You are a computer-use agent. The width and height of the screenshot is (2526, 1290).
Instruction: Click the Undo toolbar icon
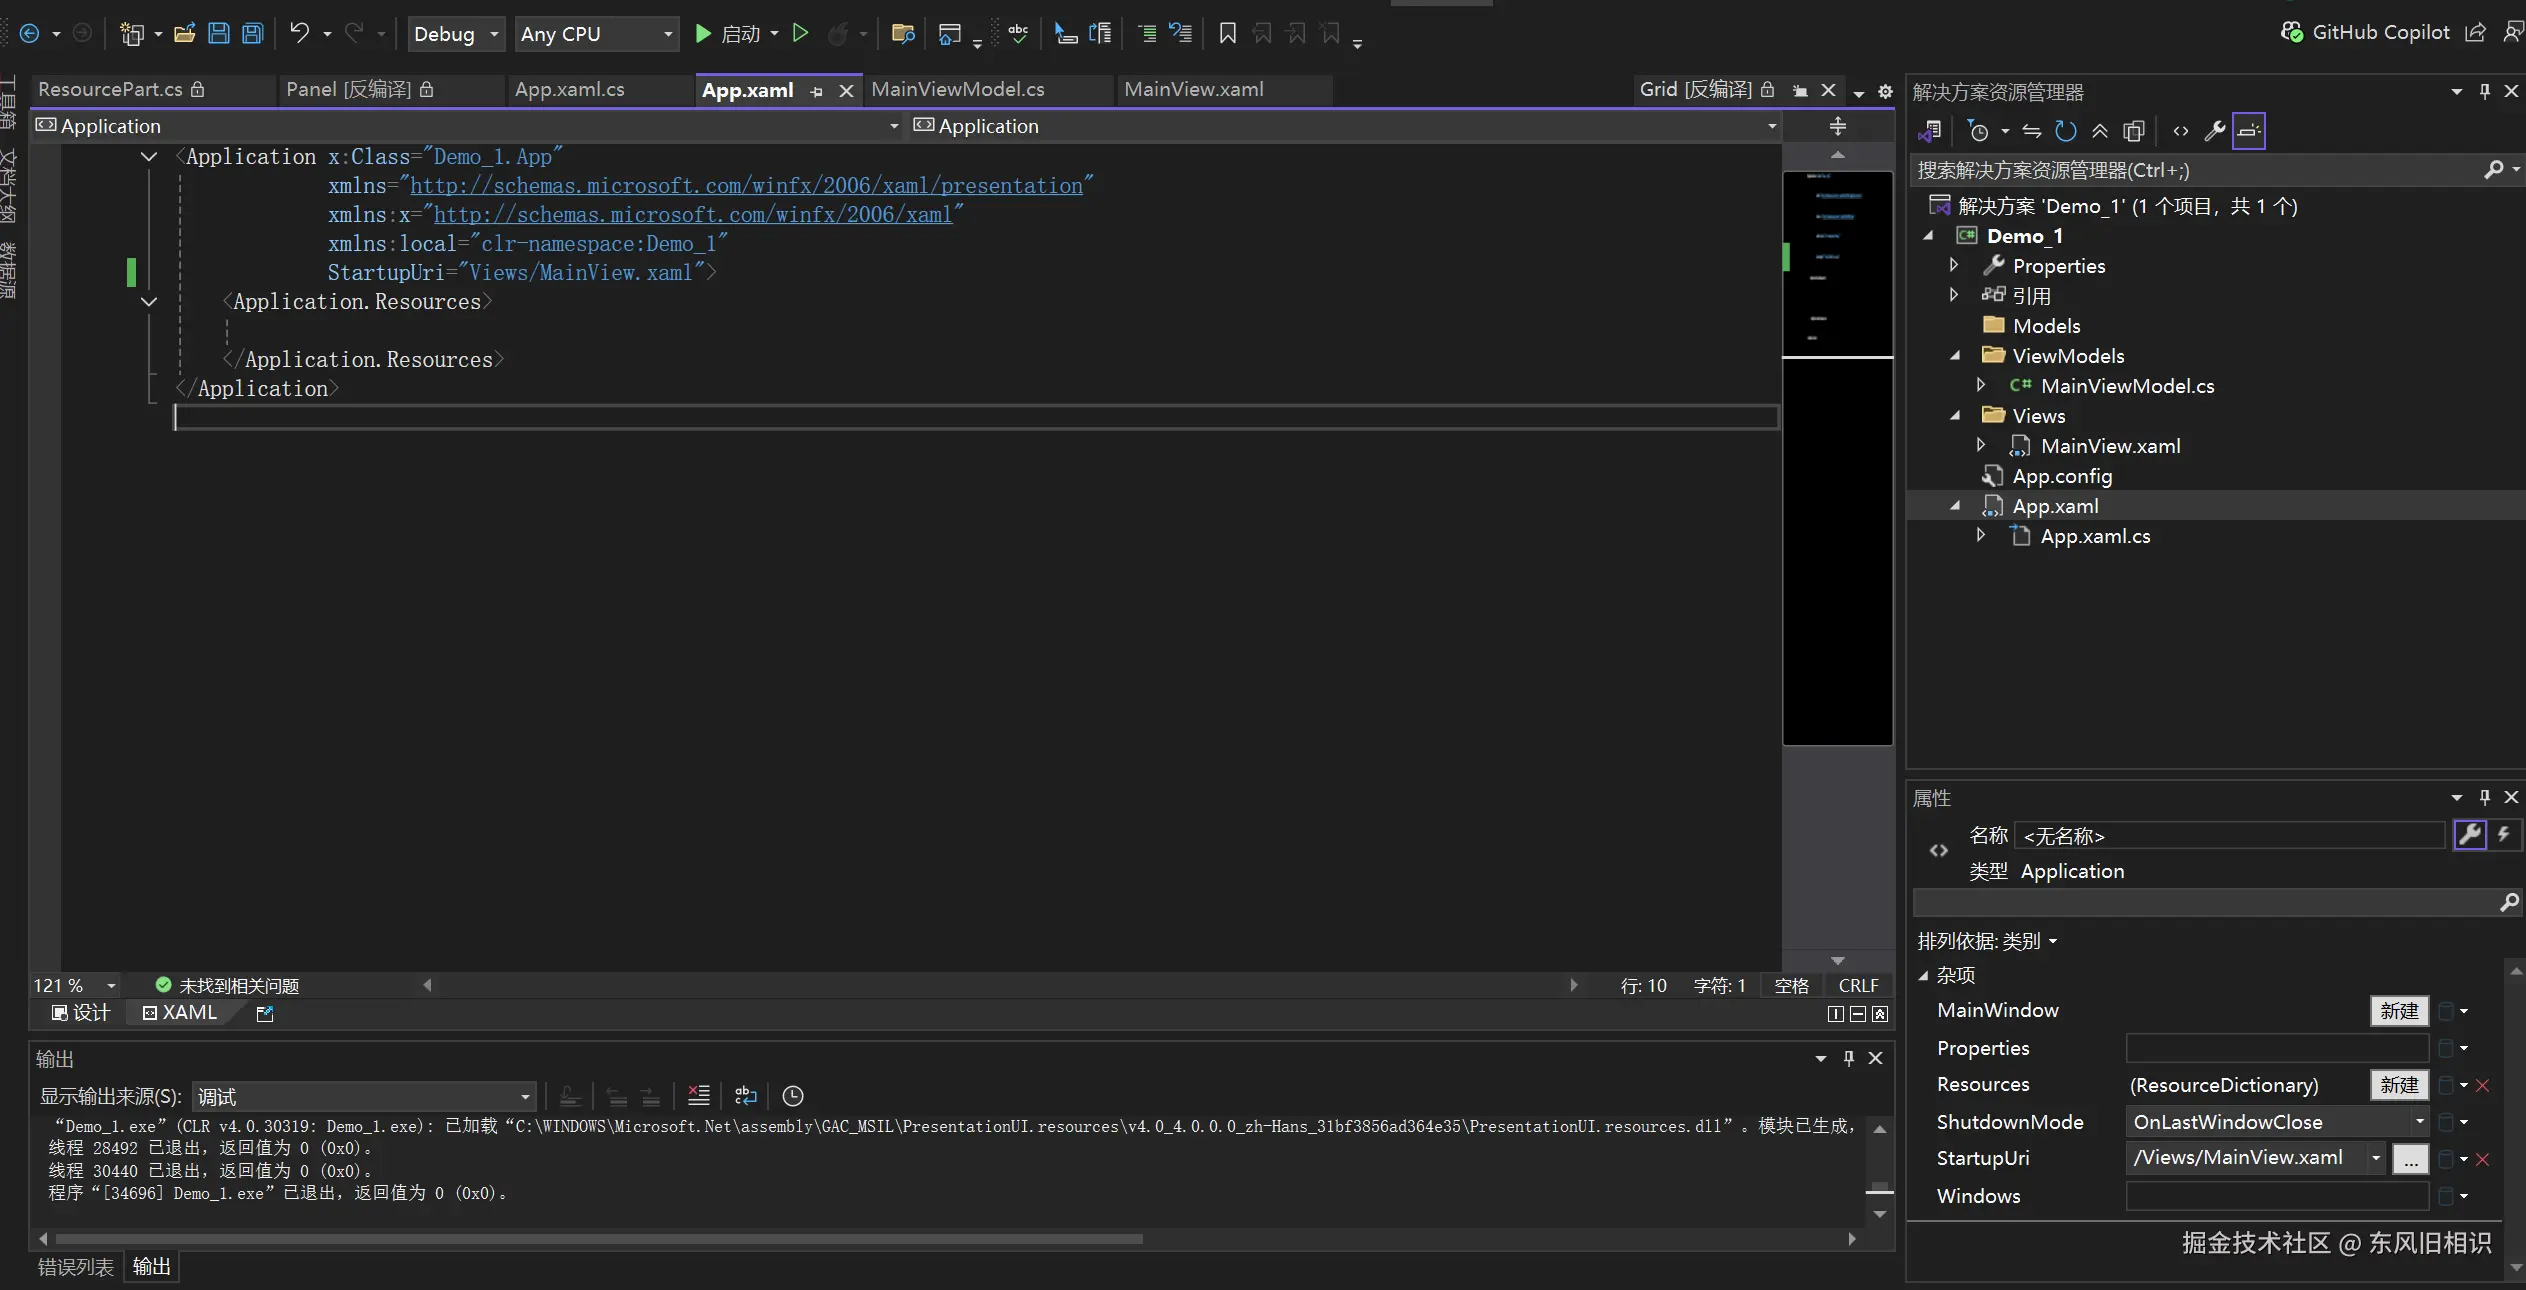pos(299,33)
